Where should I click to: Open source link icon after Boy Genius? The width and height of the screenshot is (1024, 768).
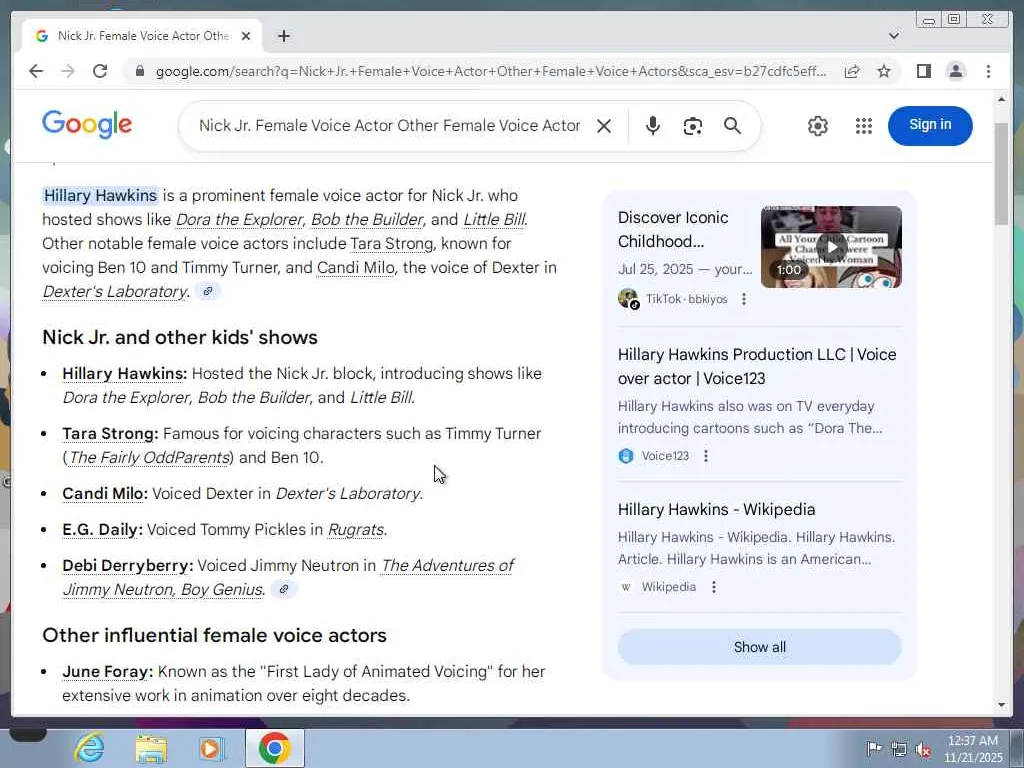click(284, 589)
